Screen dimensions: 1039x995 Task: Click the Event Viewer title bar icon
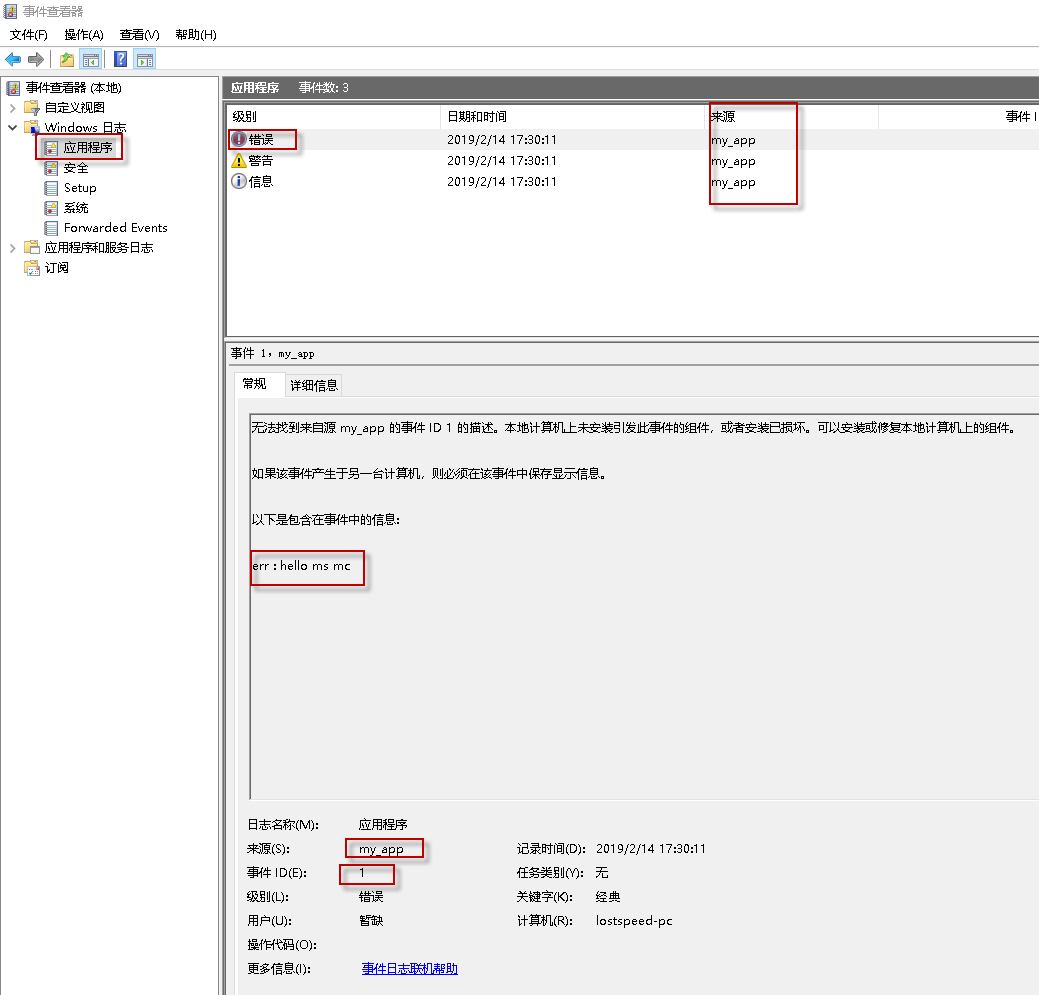coord(11,11)
